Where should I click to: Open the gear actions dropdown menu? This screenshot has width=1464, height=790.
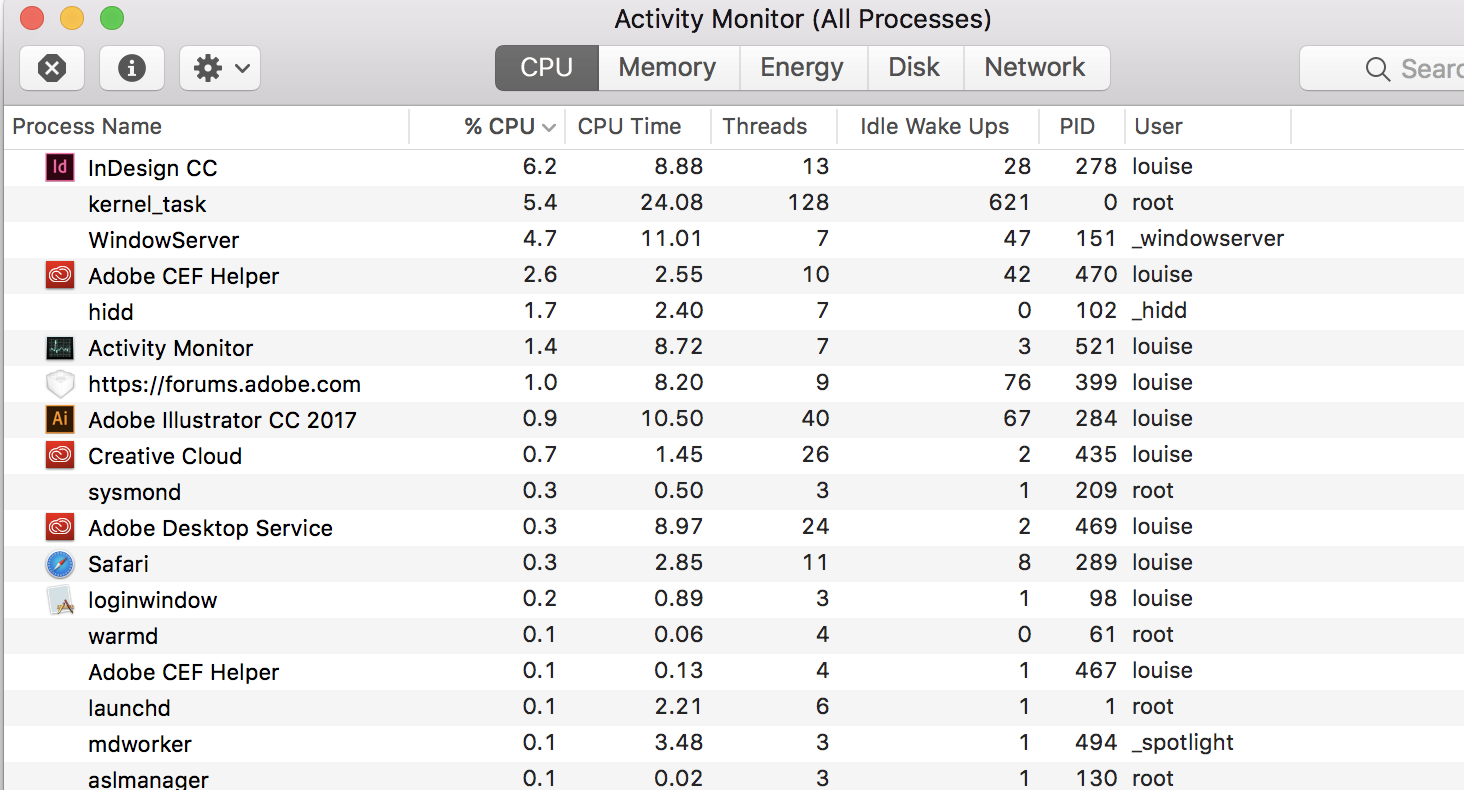point(220,68)
